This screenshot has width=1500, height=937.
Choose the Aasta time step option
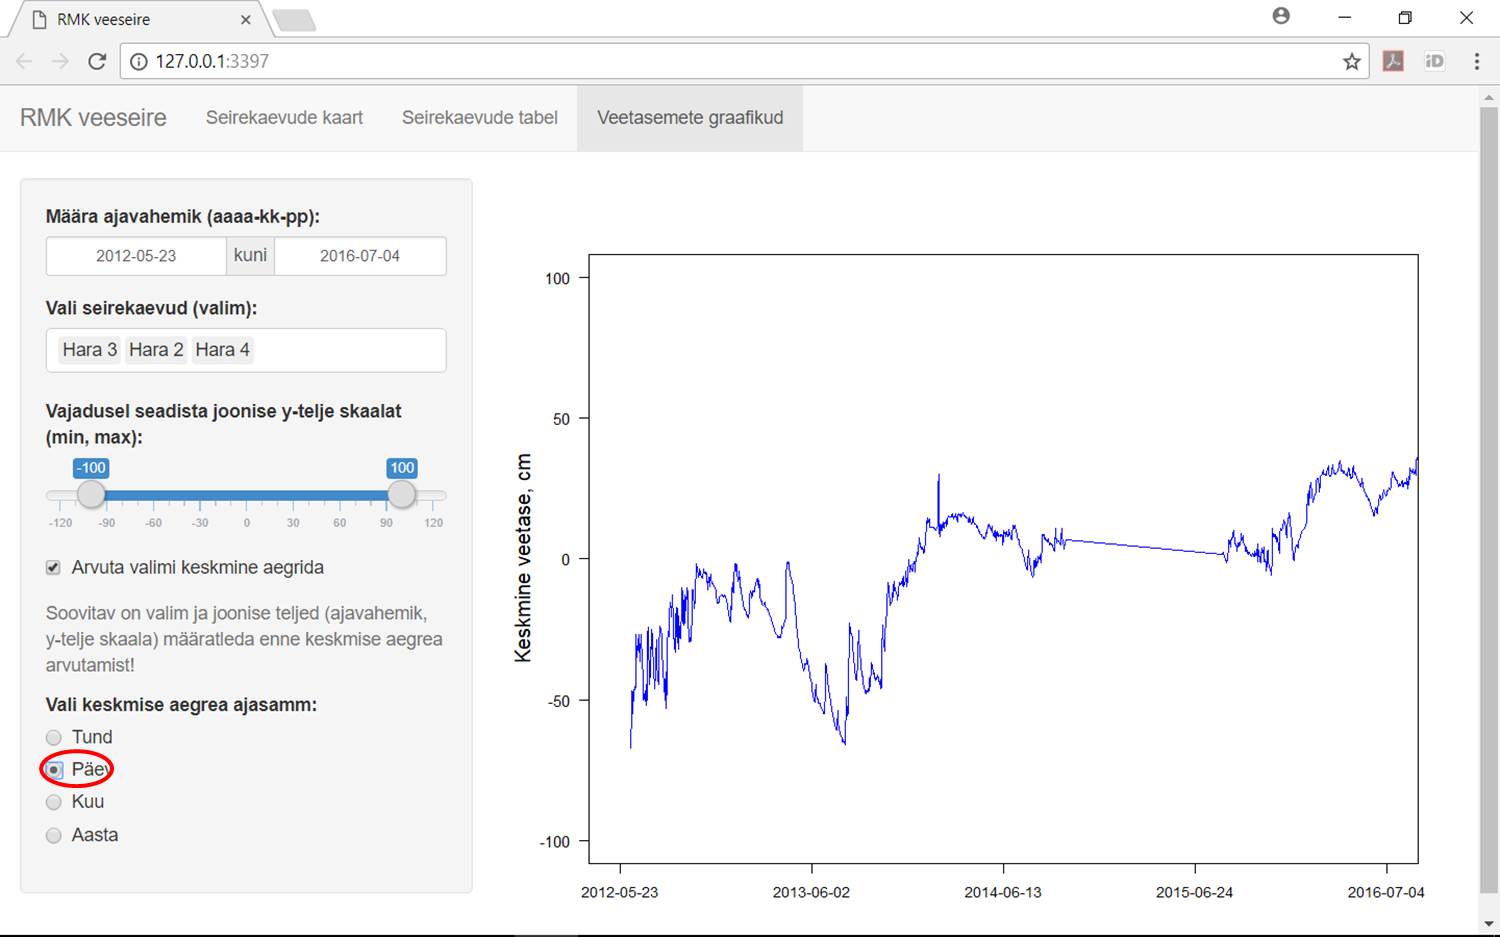[54, 836]
